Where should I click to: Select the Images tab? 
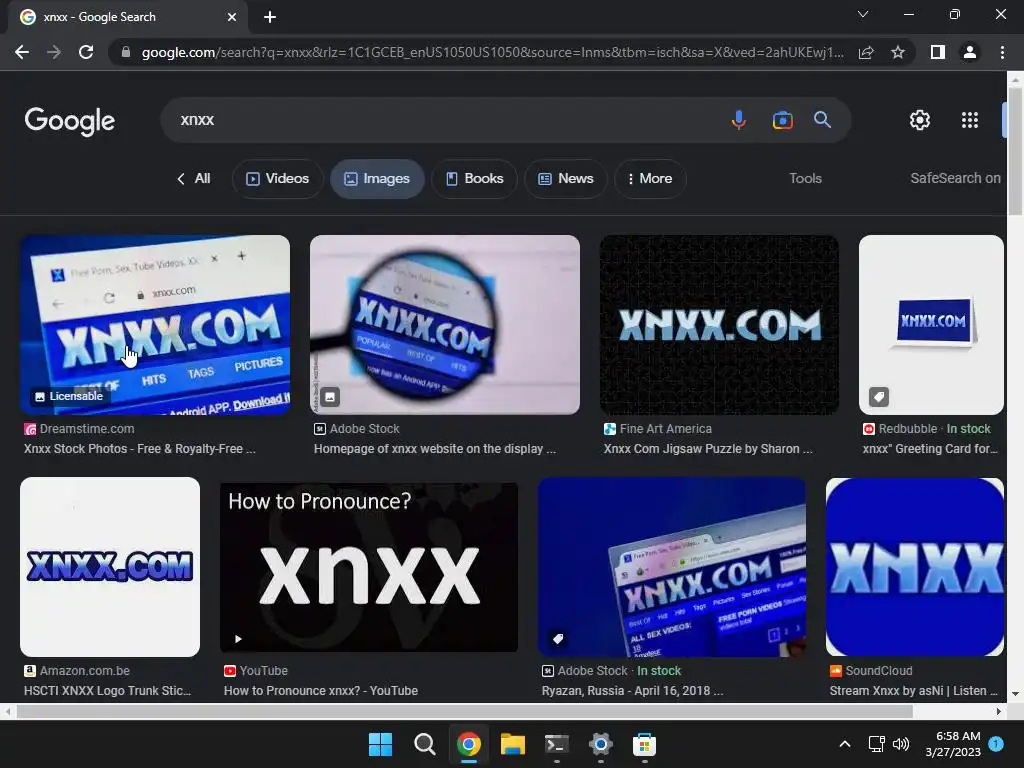click(377, 178)
